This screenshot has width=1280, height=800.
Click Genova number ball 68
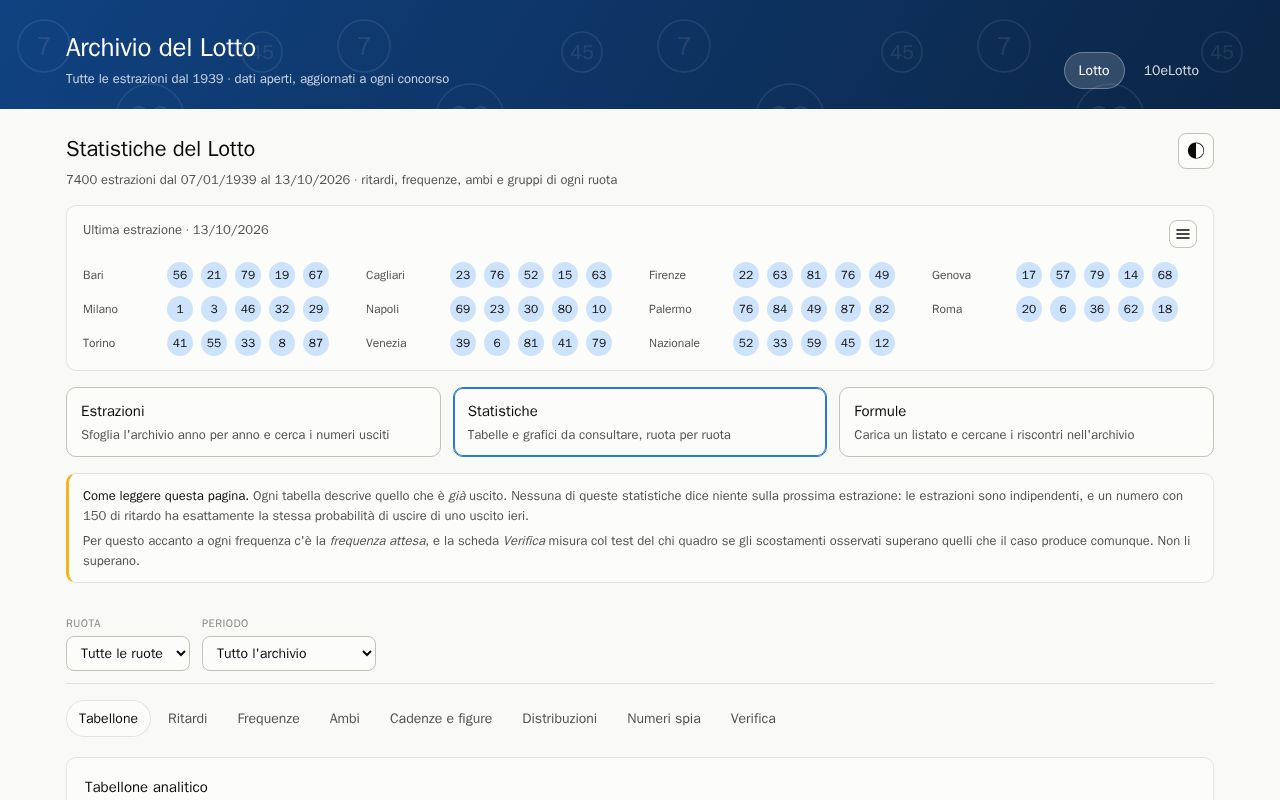[x=1165, y=275]
